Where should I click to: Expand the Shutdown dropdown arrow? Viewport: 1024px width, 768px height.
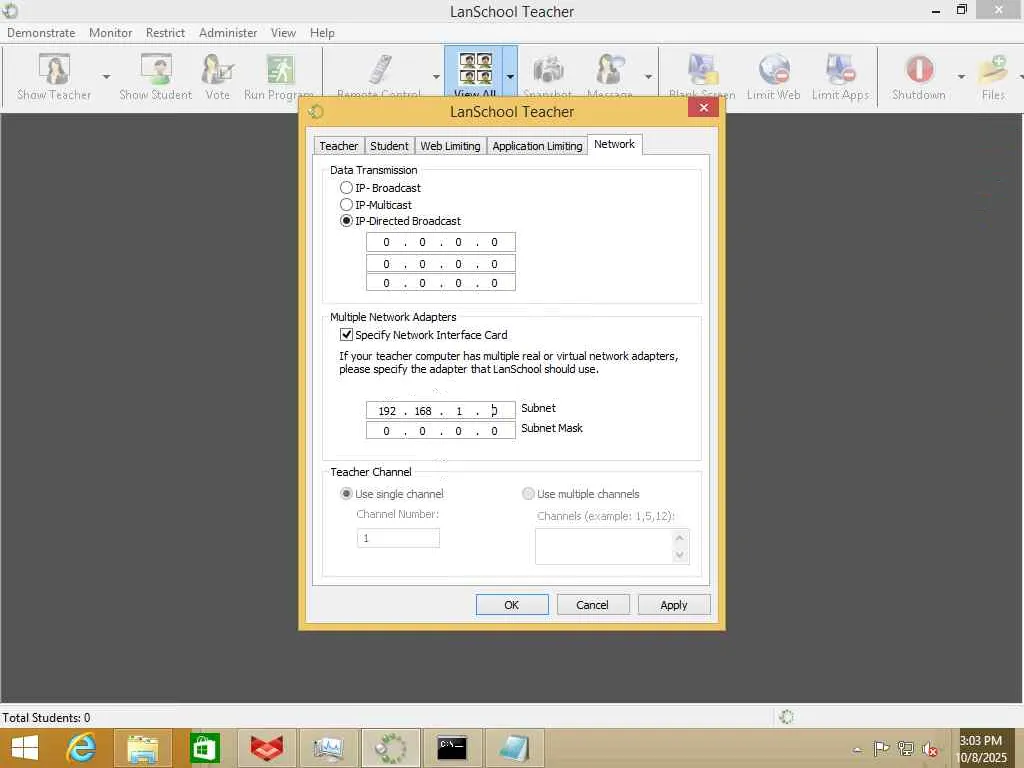(x=961, y=76)
